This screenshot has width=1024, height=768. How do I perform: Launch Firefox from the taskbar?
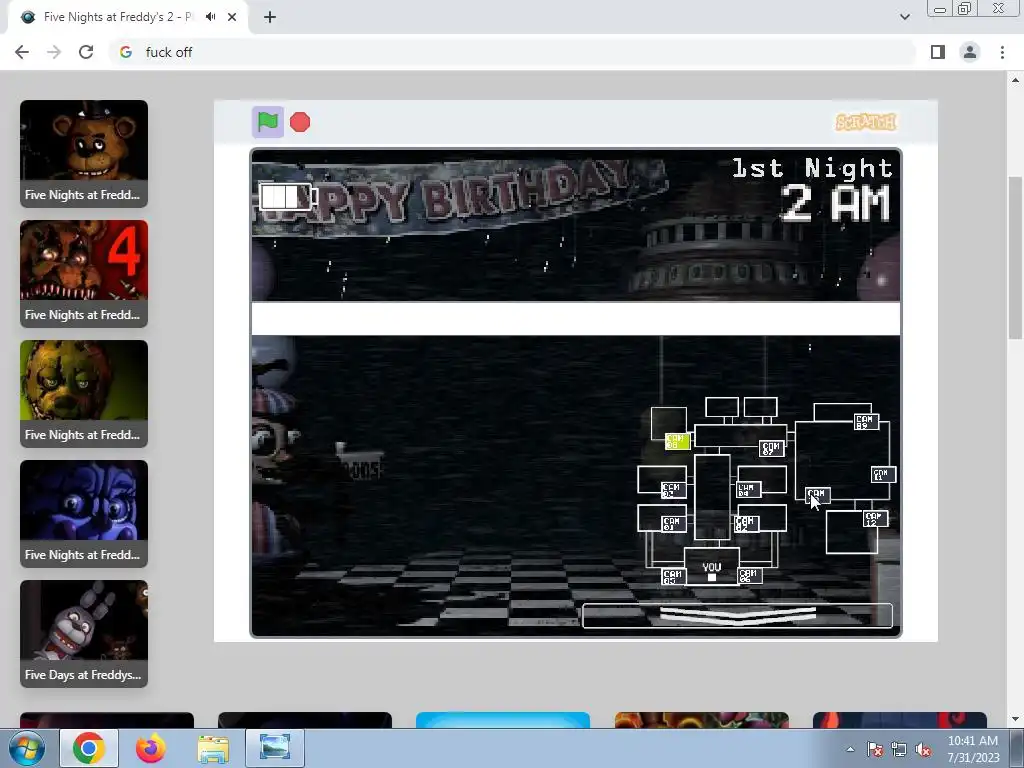[150, 748]
